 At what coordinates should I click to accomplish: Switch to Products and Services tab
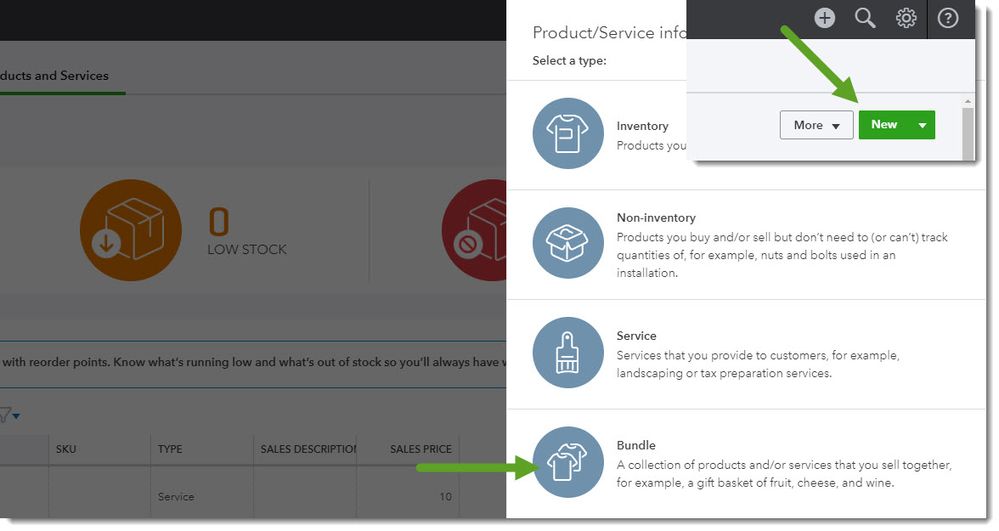point(55,76)
